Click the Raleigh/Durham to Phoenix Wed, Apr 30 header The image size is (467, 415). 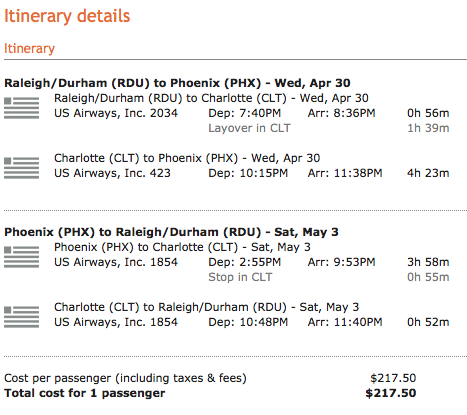coord(177,83)
